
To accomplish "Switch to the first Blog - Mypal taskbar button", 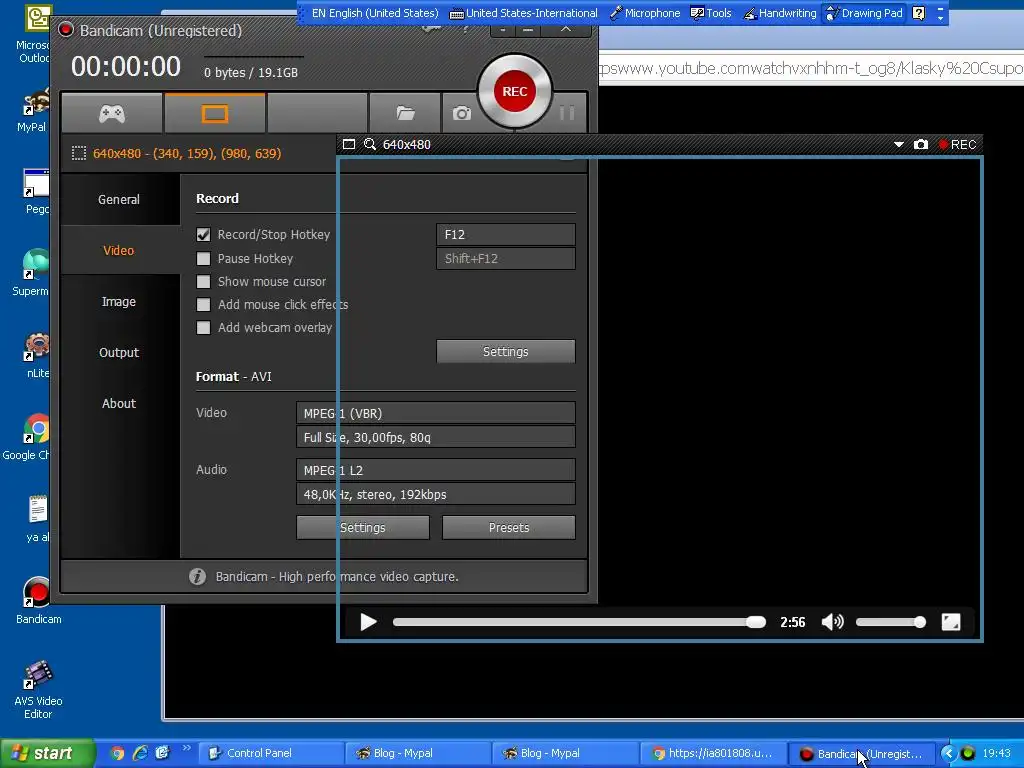I will (x=418, y=753).
